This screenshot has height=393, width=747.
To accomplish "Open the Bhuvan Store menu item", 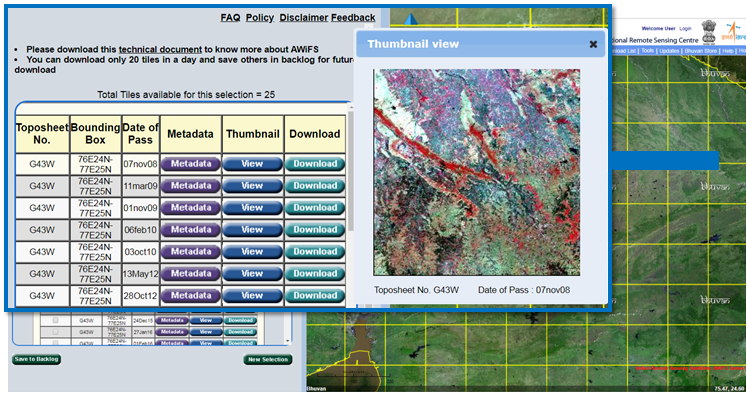I will tap(700, 50).
